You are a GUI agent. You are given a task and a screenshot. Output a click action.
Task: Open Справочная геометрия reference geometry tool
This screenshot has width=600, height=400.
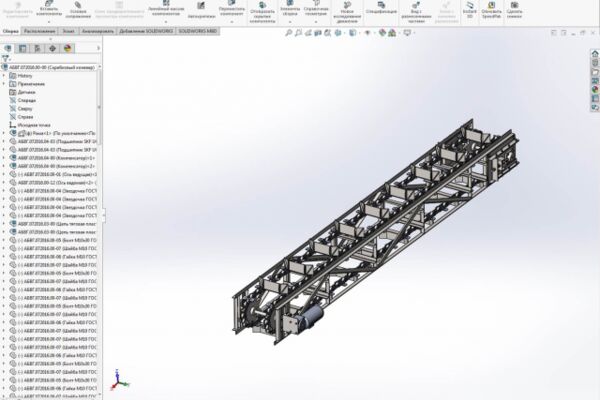[x=316, y=8]
